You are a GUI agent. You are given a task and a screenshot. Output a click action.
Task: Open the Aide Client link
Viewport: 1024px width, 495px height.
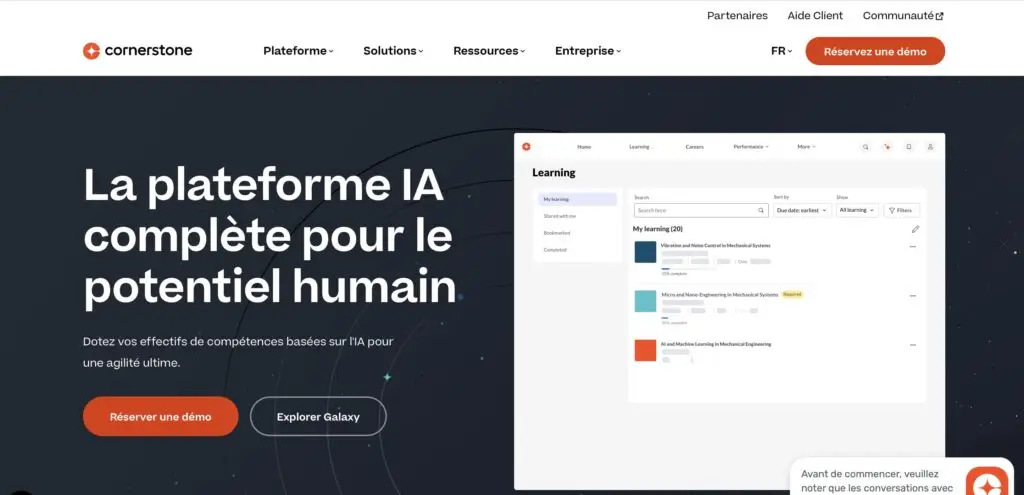tap(815, 16)
